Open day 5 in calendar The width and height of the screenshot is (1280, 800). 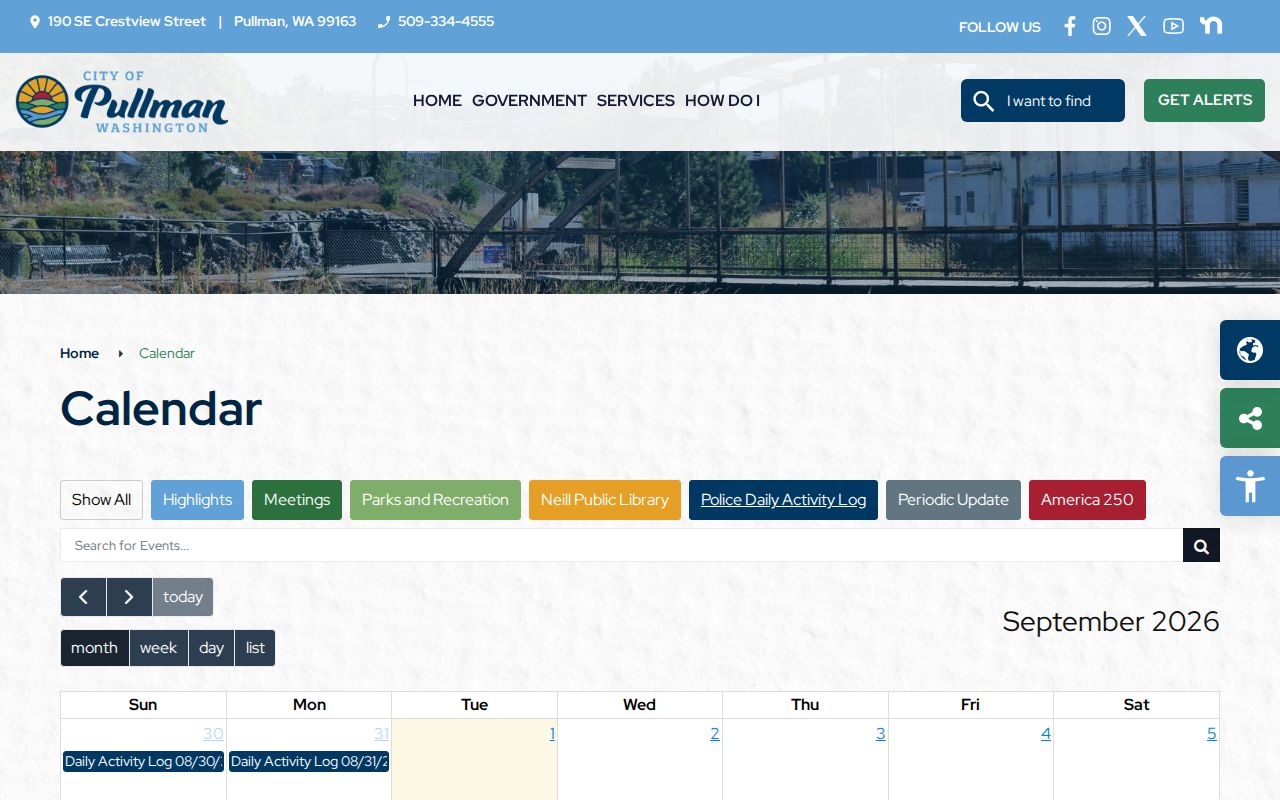coord(1212,734)
